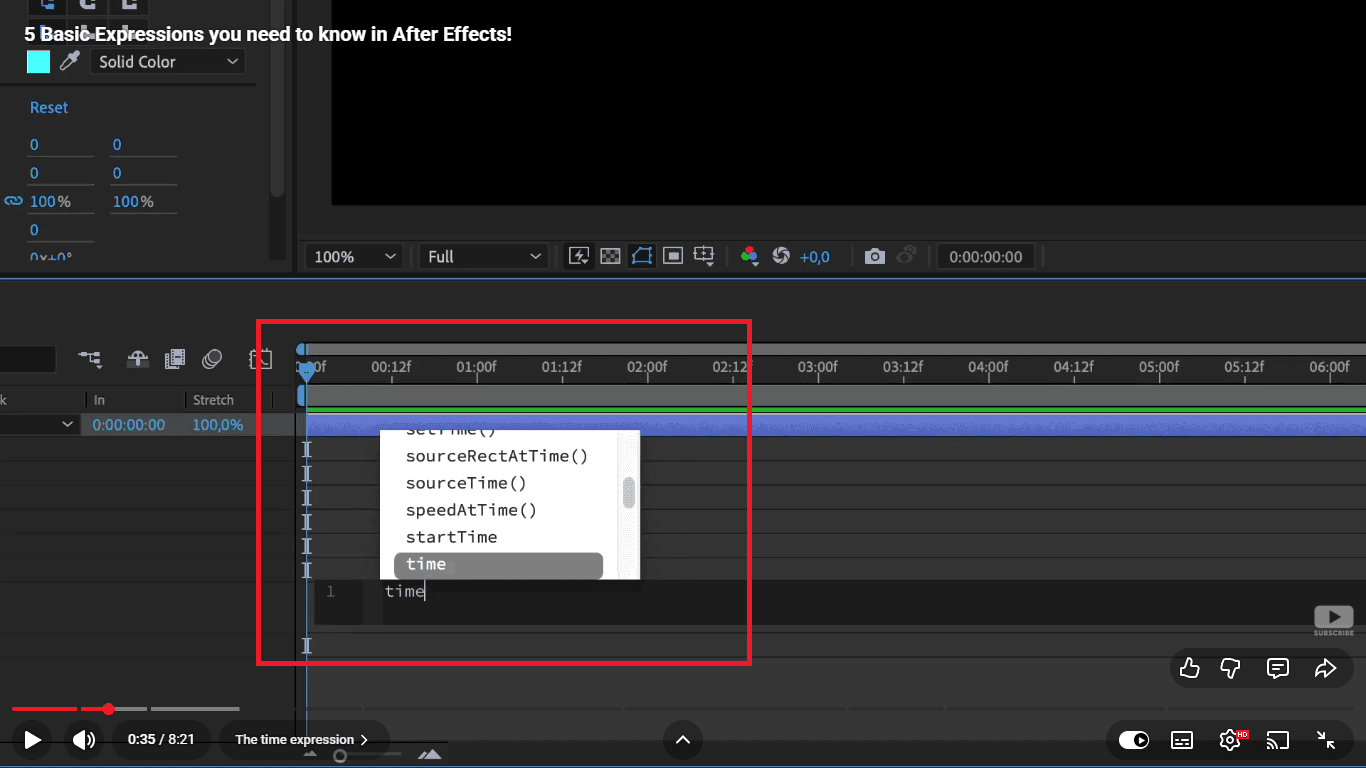This screenshot has width=1366, height=768.
Task: Open the comments icon
Action: tap(1278, 668)
